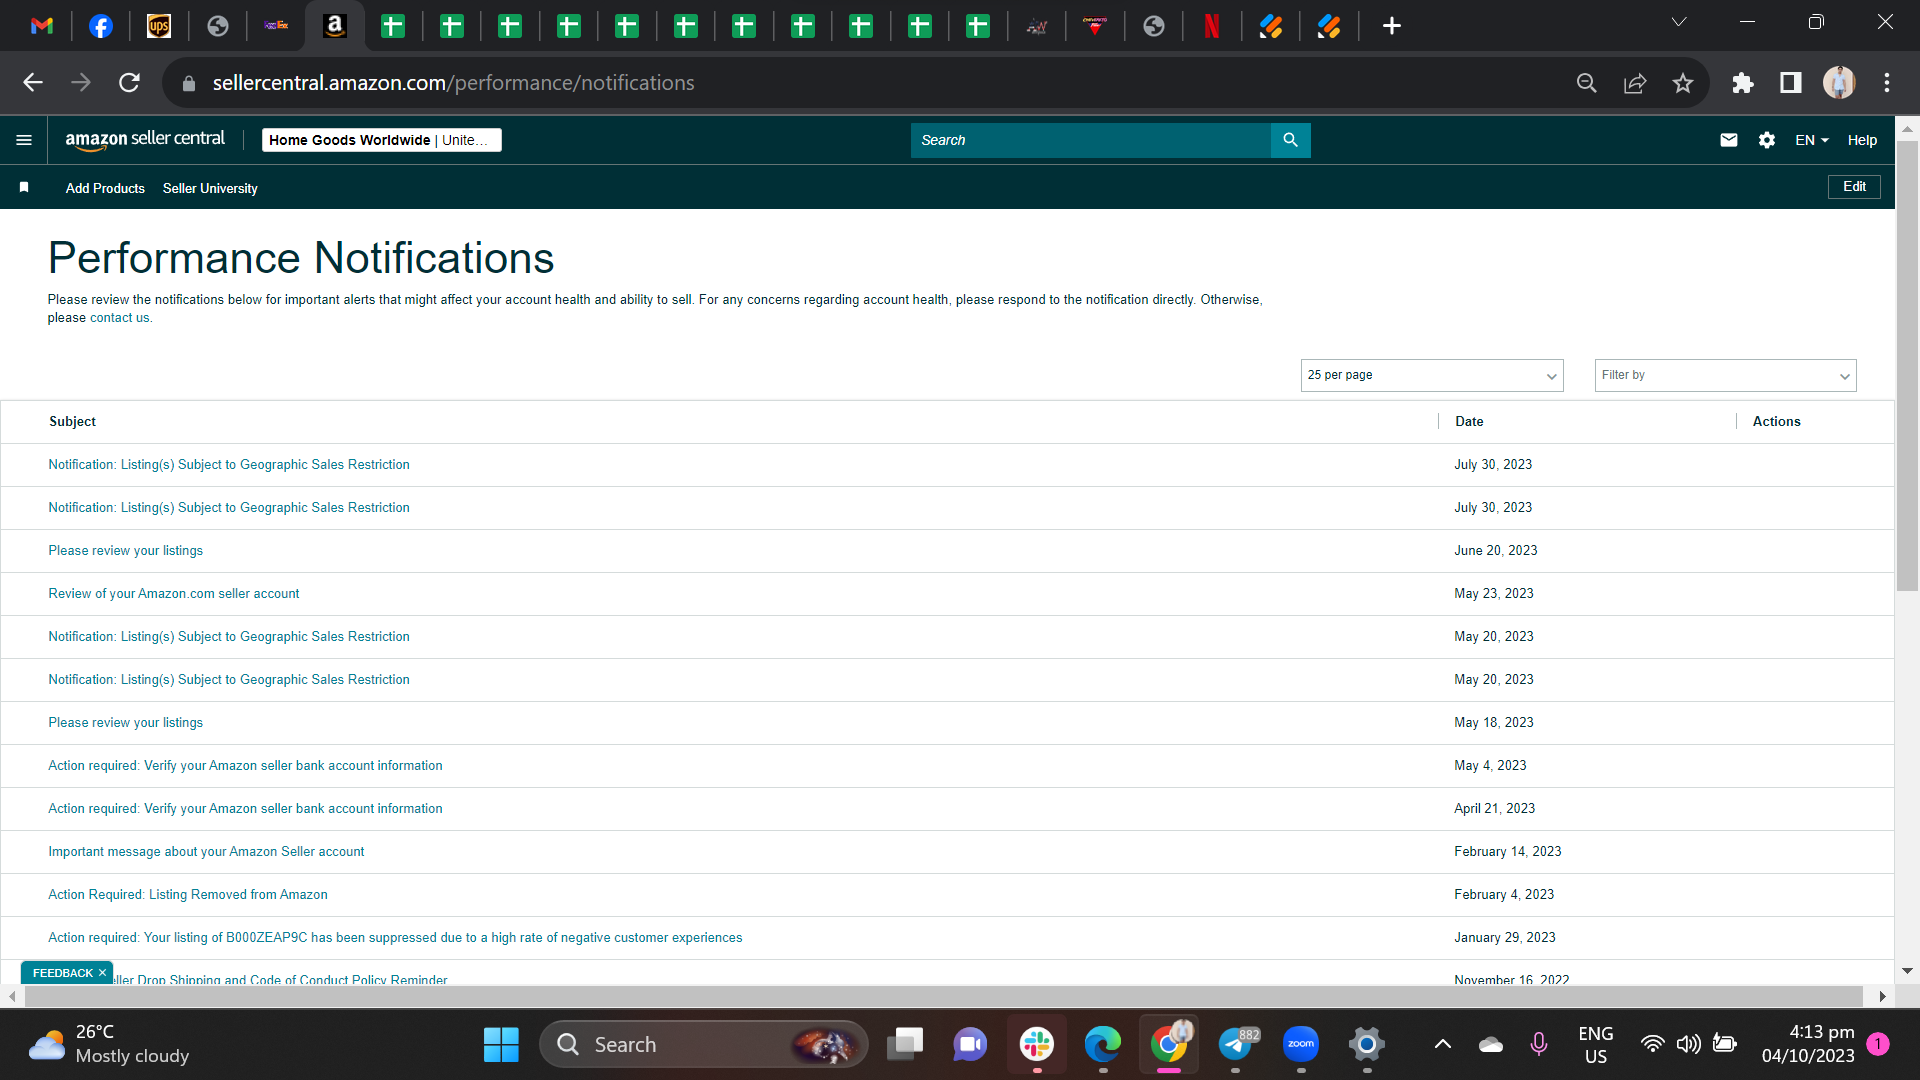Click the bookmark flag icon

24,188
